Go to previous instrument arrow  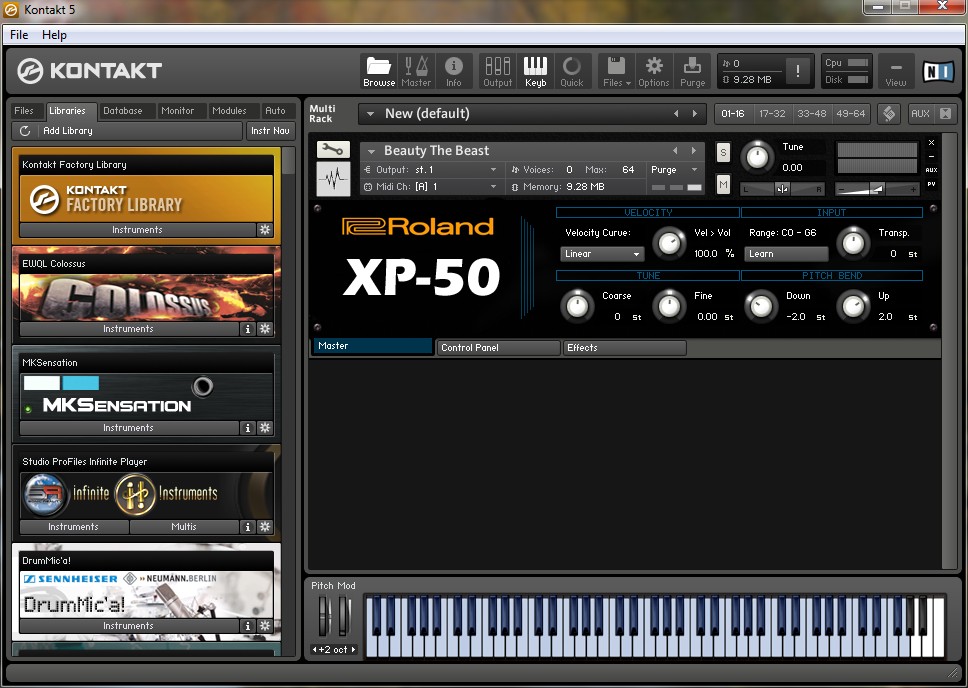(675, 151)
